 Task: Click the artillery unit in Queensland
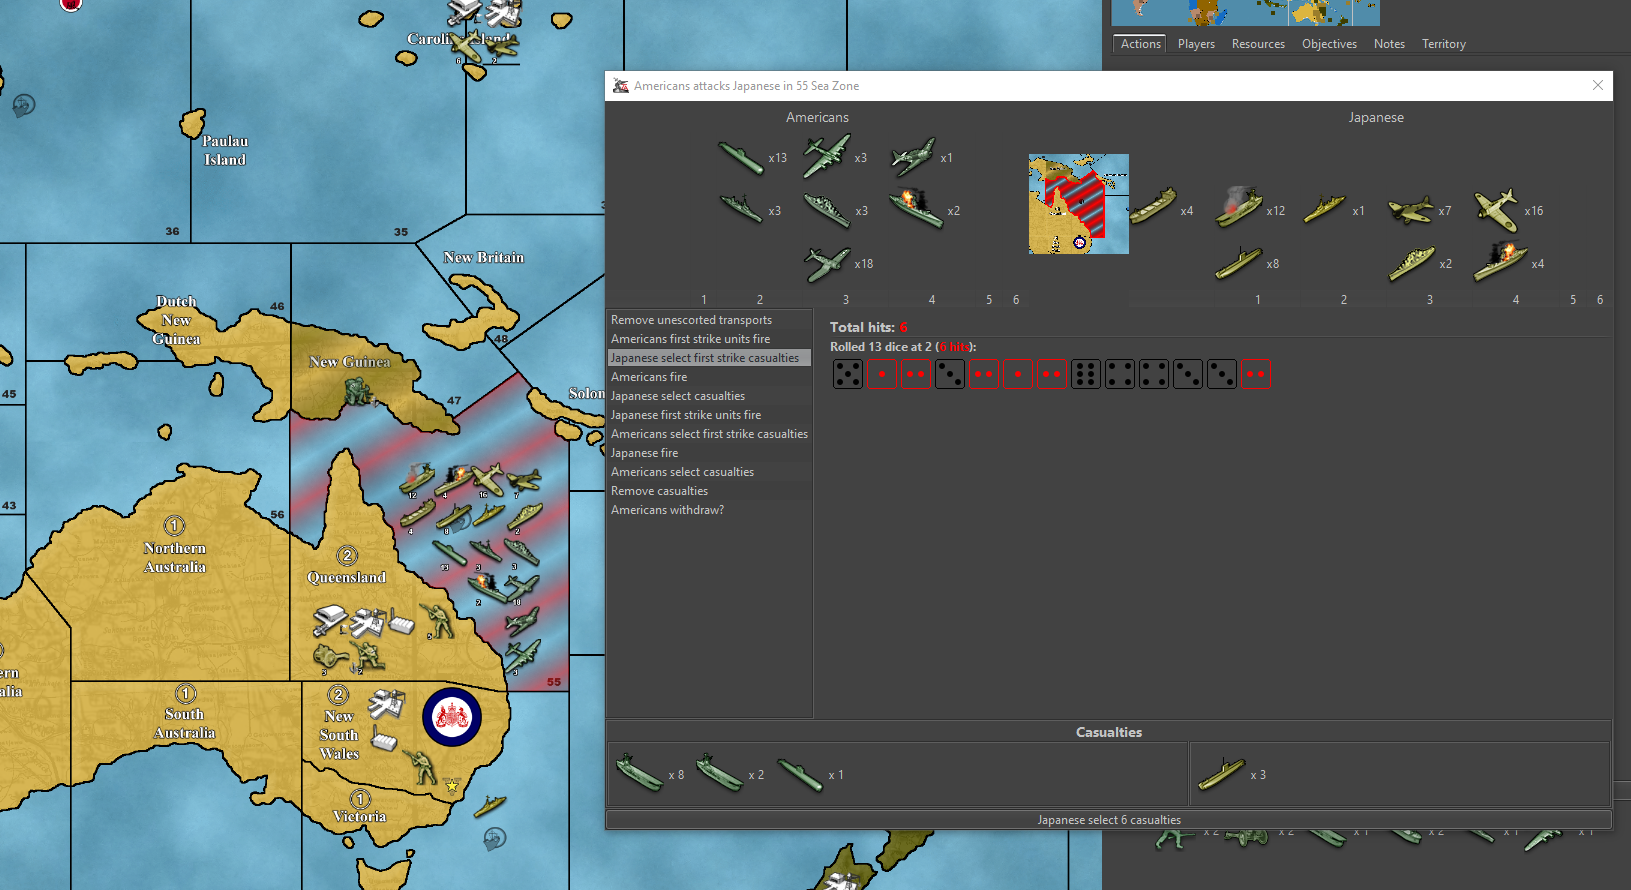pos(331,656)
